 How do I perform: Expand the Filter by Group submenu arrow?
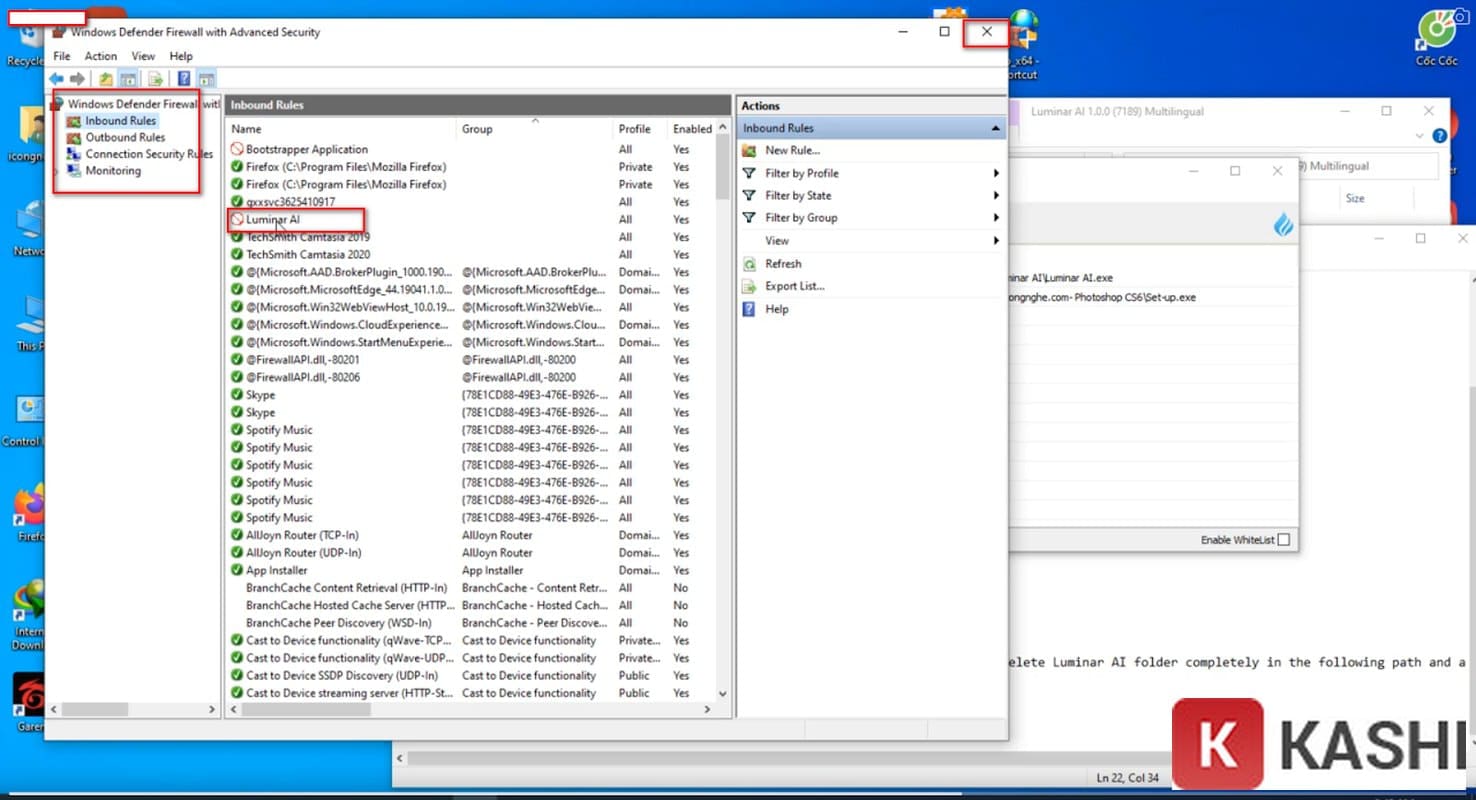[x=996, y=217]
